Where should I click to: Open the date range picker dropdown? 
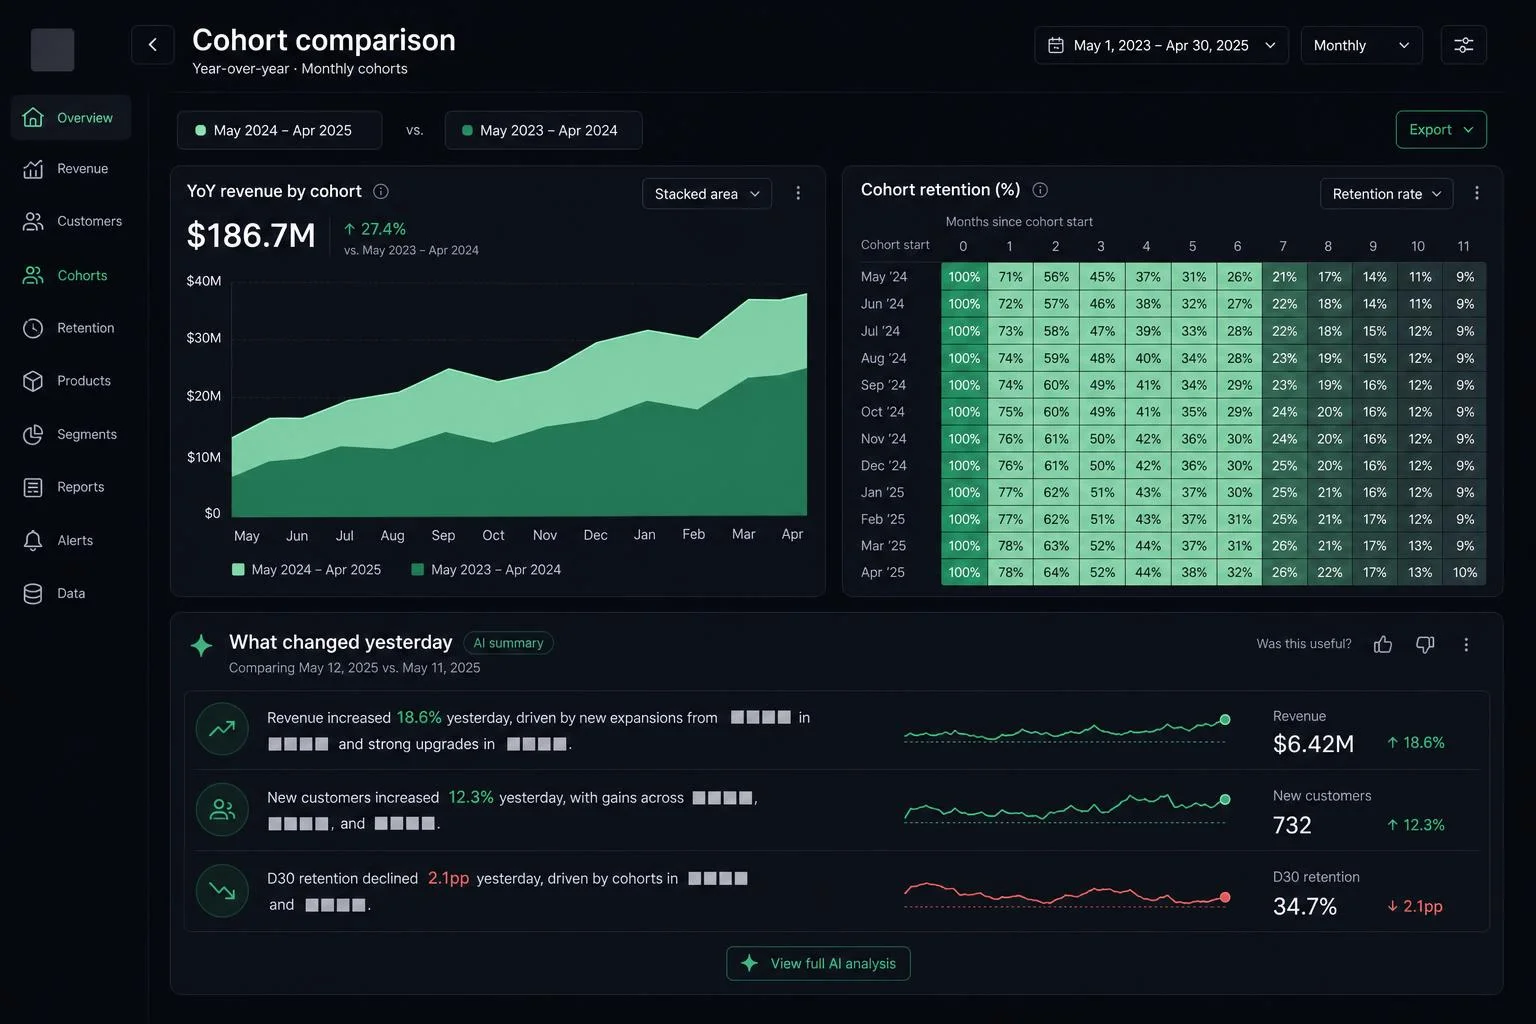(1162, 45)
